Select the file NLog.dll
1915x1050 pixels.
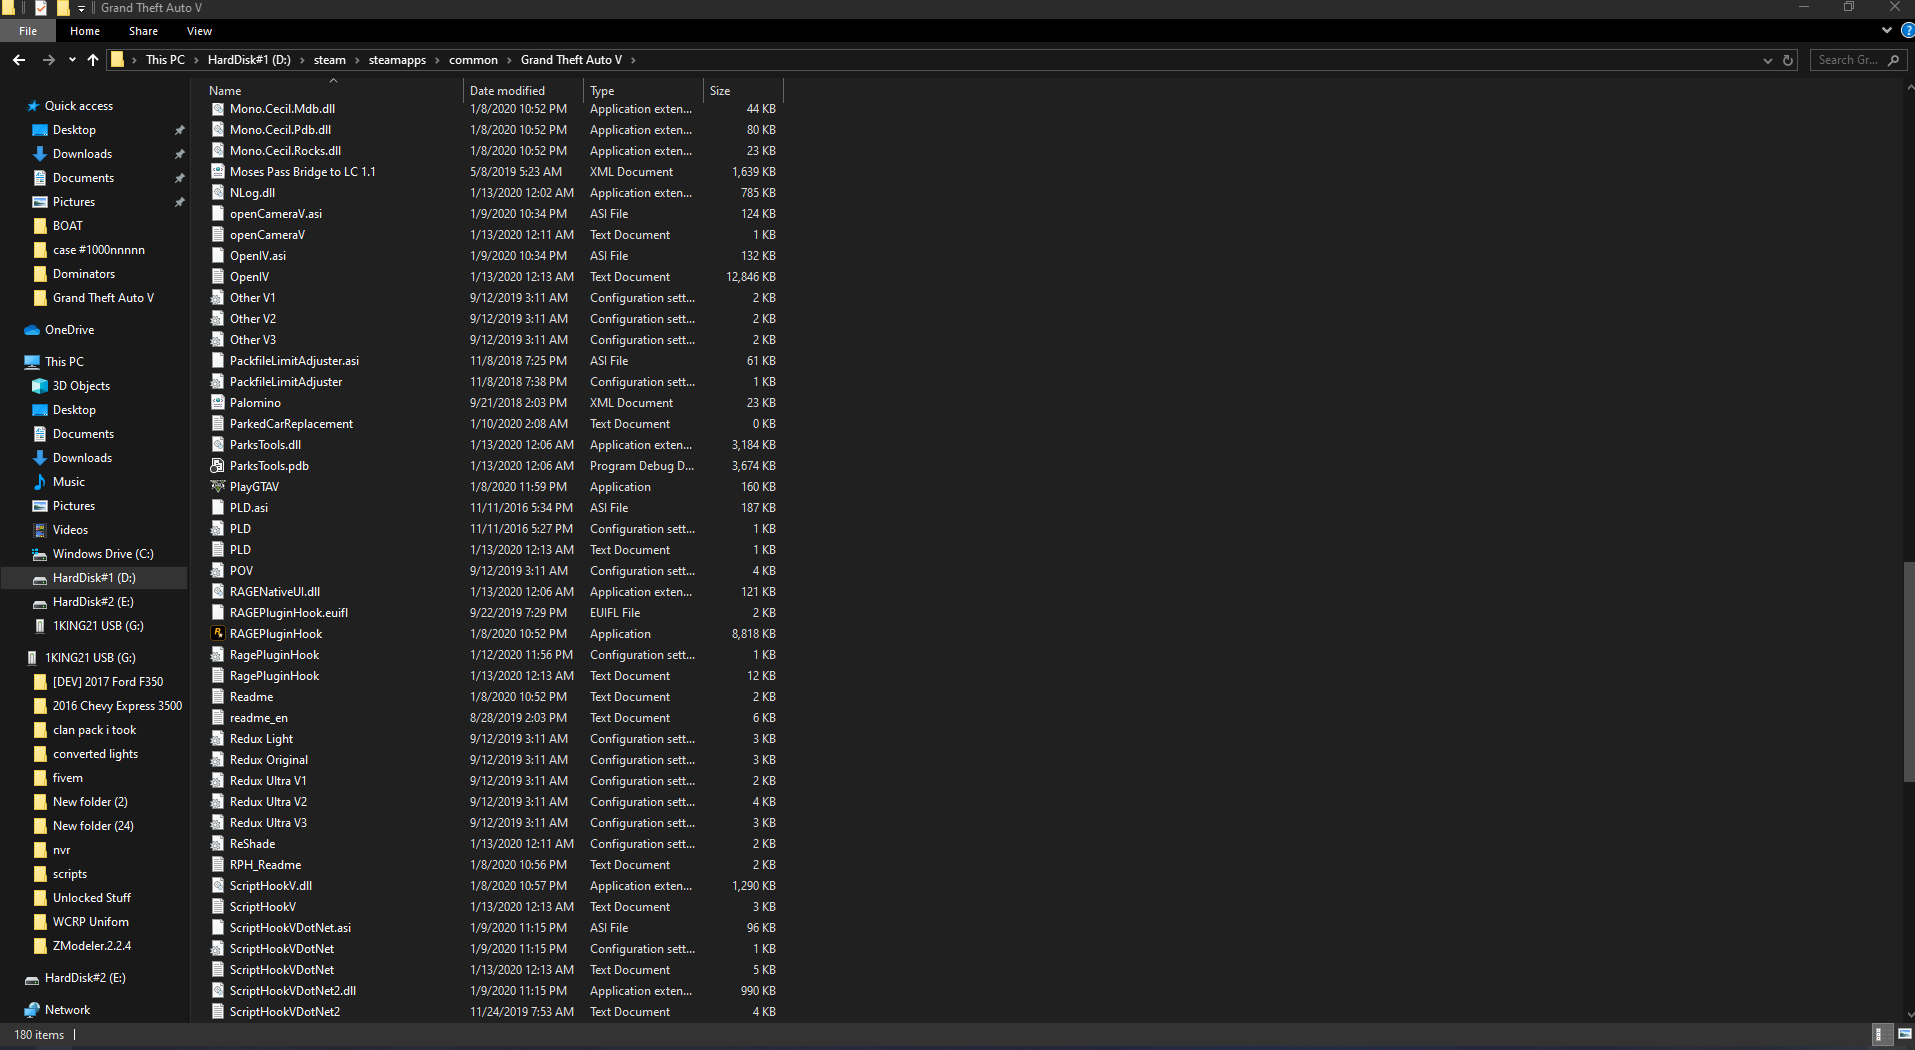(x=252, y=193)
